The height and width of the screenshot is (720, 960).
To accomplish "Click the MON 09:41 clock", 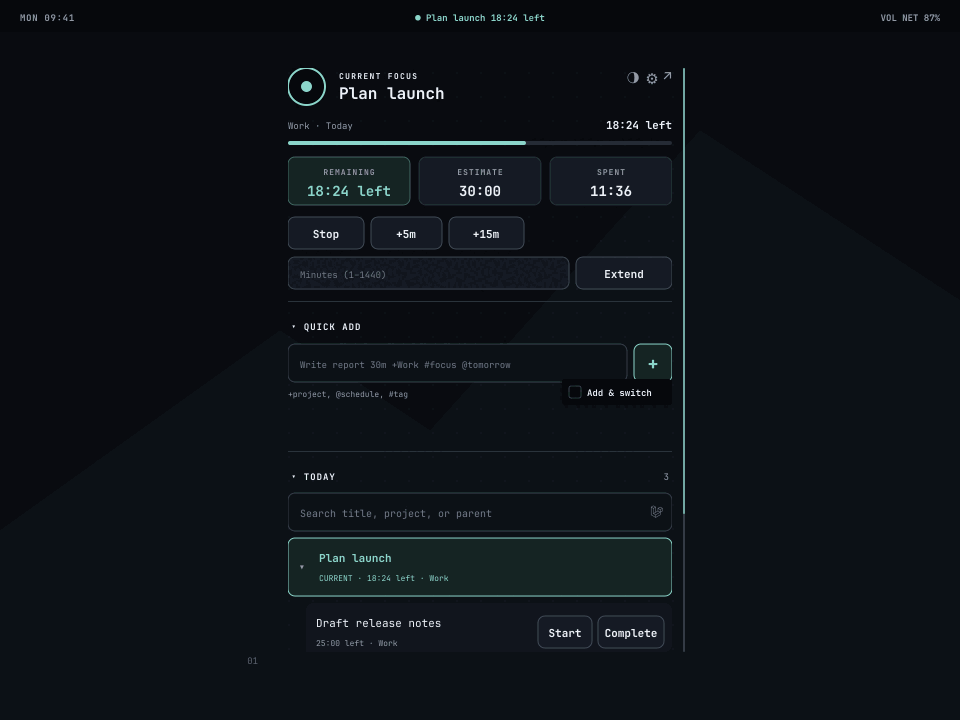I will (47, 18).
